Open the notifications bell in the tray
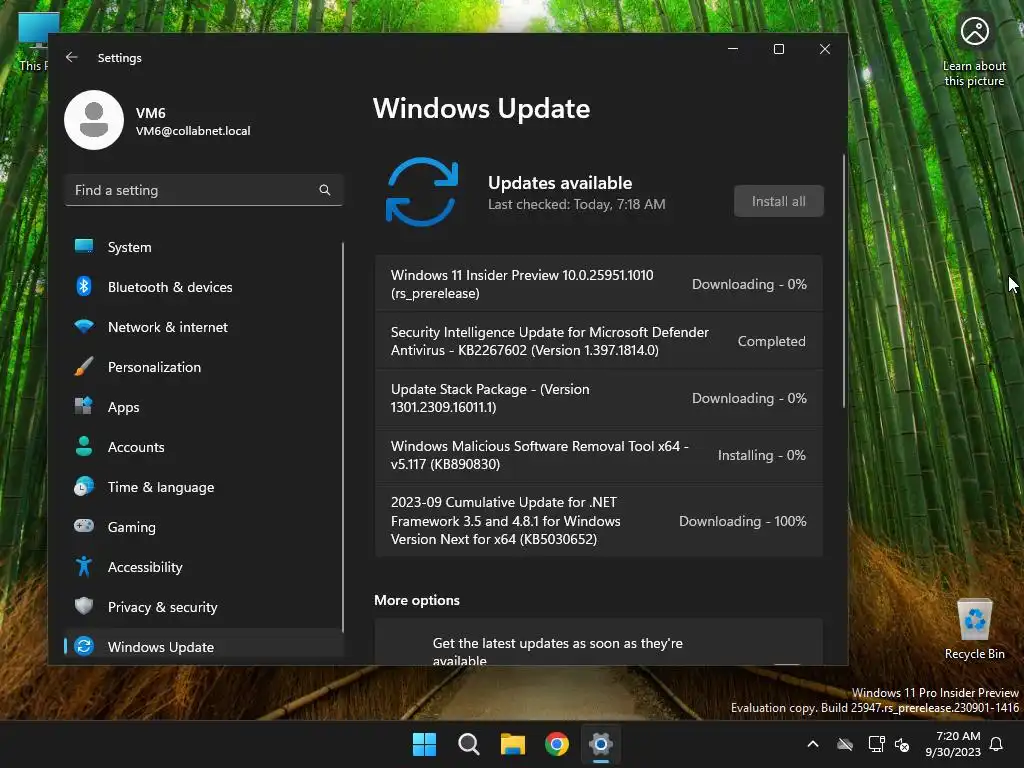Viewport: 1024px width, 768px height. [996, 744]
